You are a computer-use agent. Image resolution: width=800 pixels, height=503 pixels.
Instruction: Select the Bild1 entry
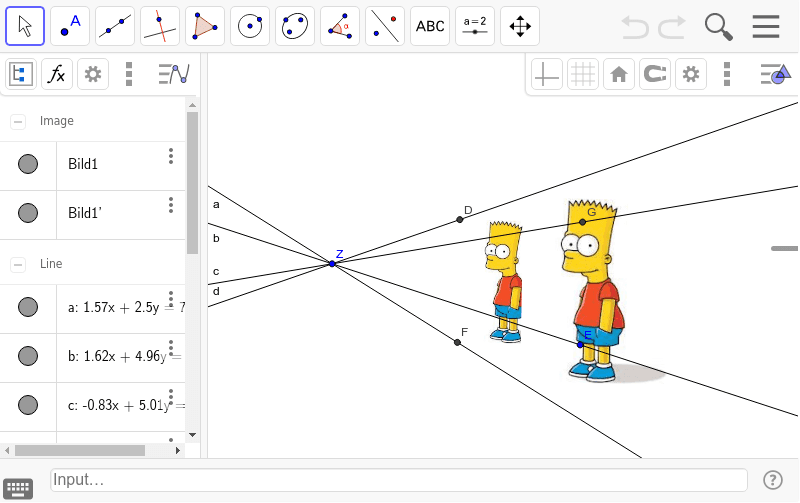(x=83, y=164)
